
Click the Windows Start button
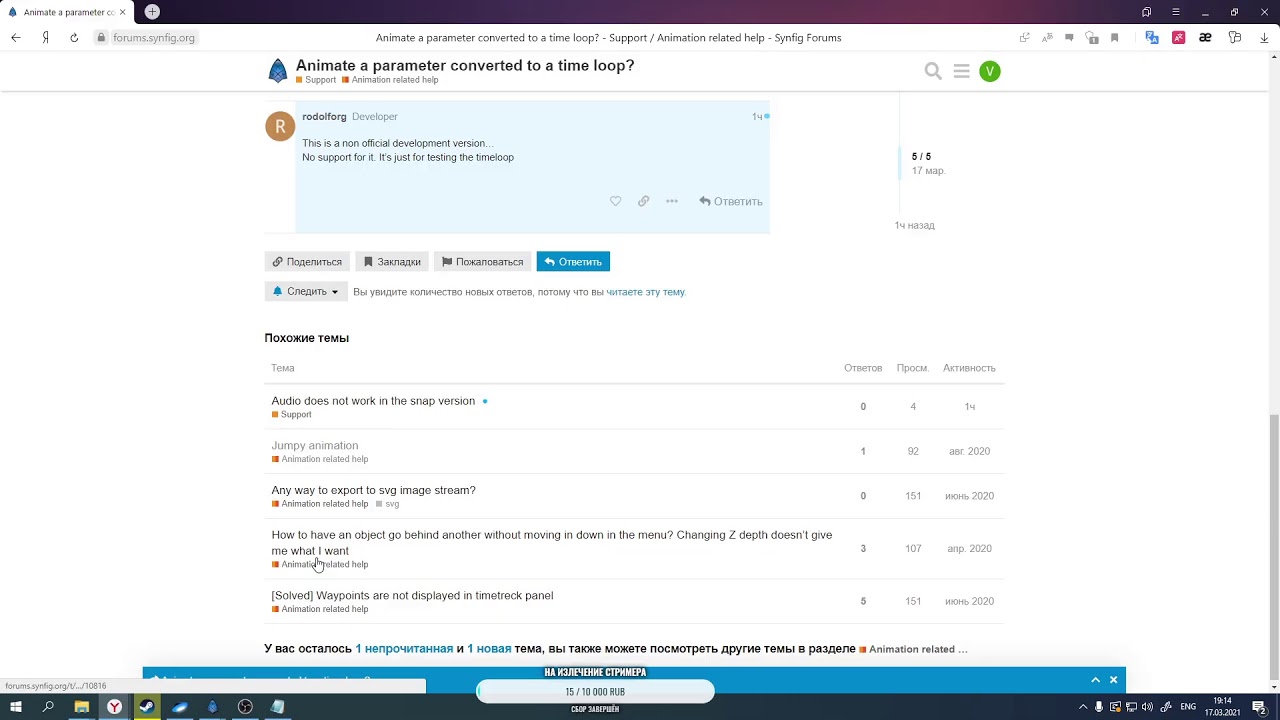click(16, 707)
